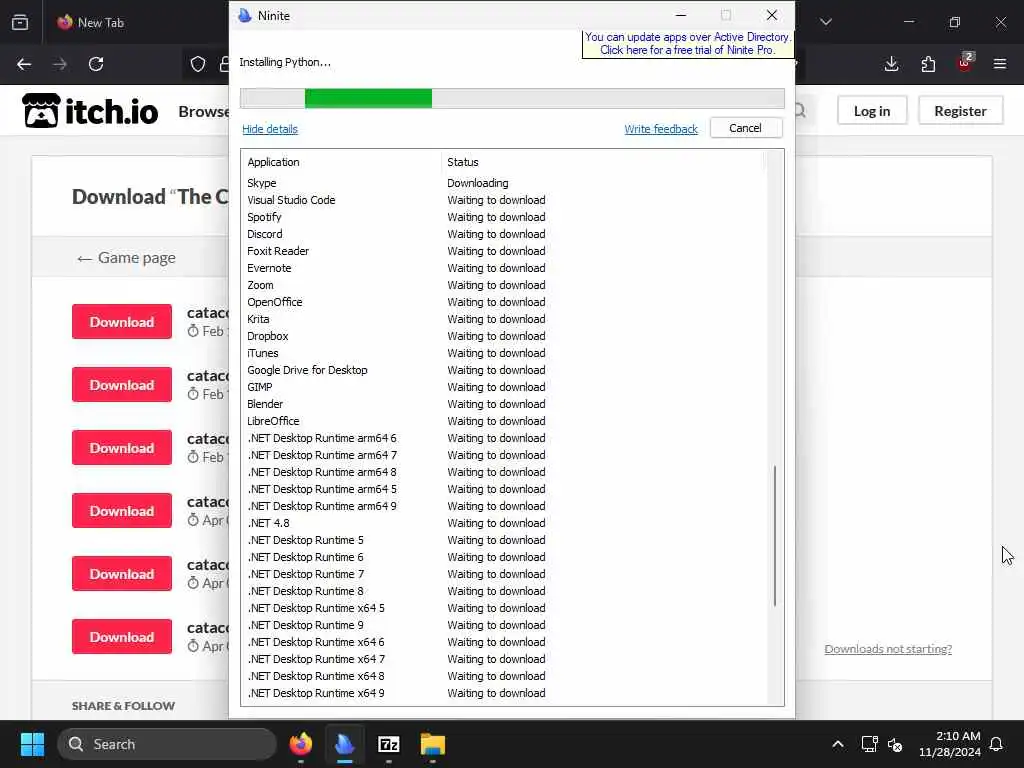
Task: Cancel the Ninite installation
Action: click(746, 128)
